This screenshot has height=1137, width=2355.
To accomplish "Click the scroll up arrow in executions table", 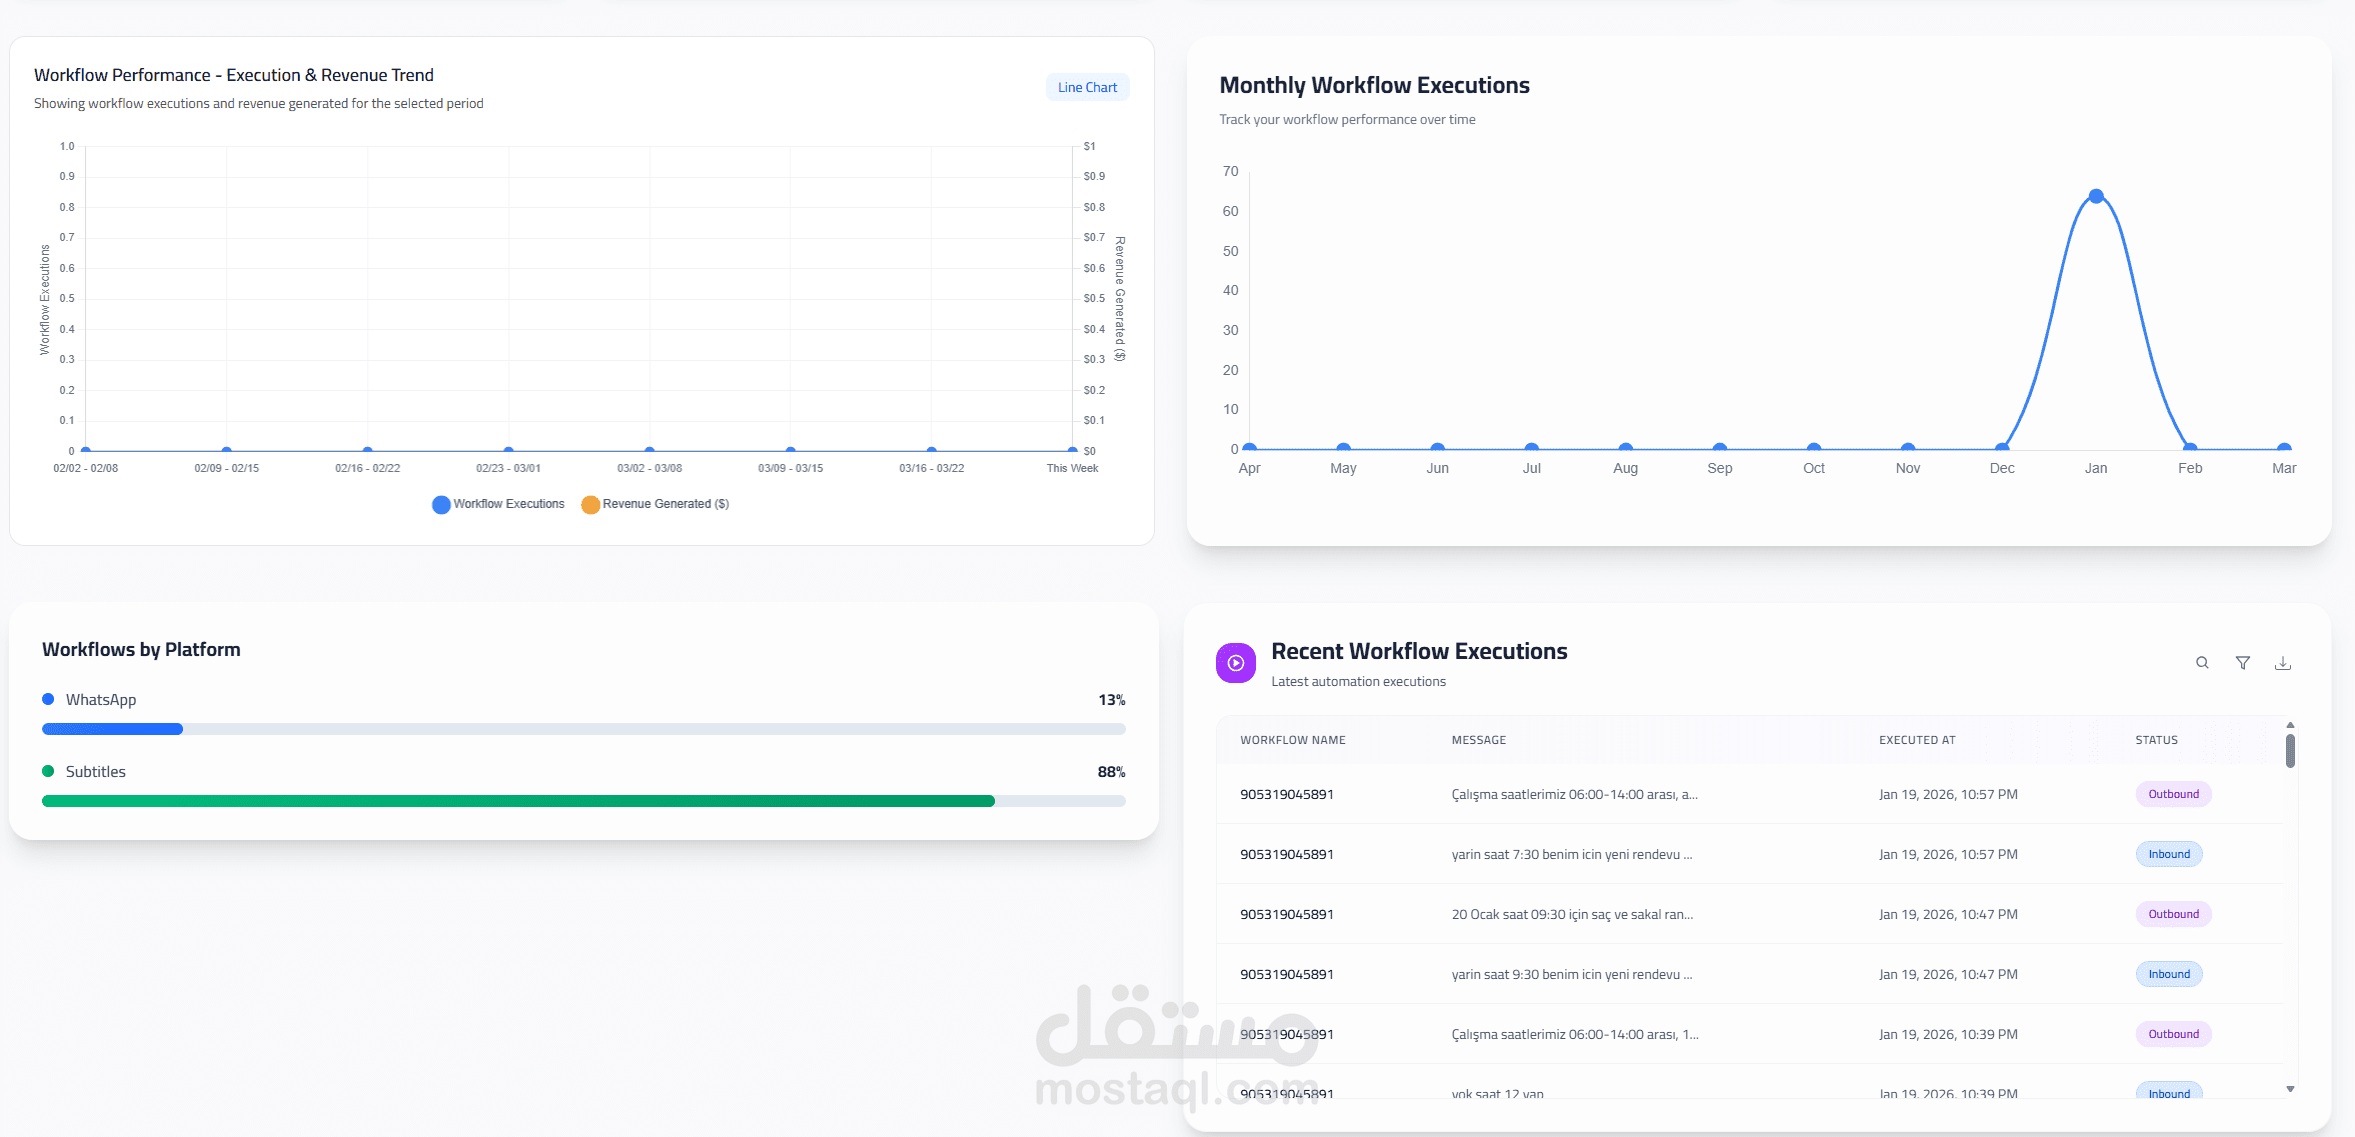I will click(2290, 725).
